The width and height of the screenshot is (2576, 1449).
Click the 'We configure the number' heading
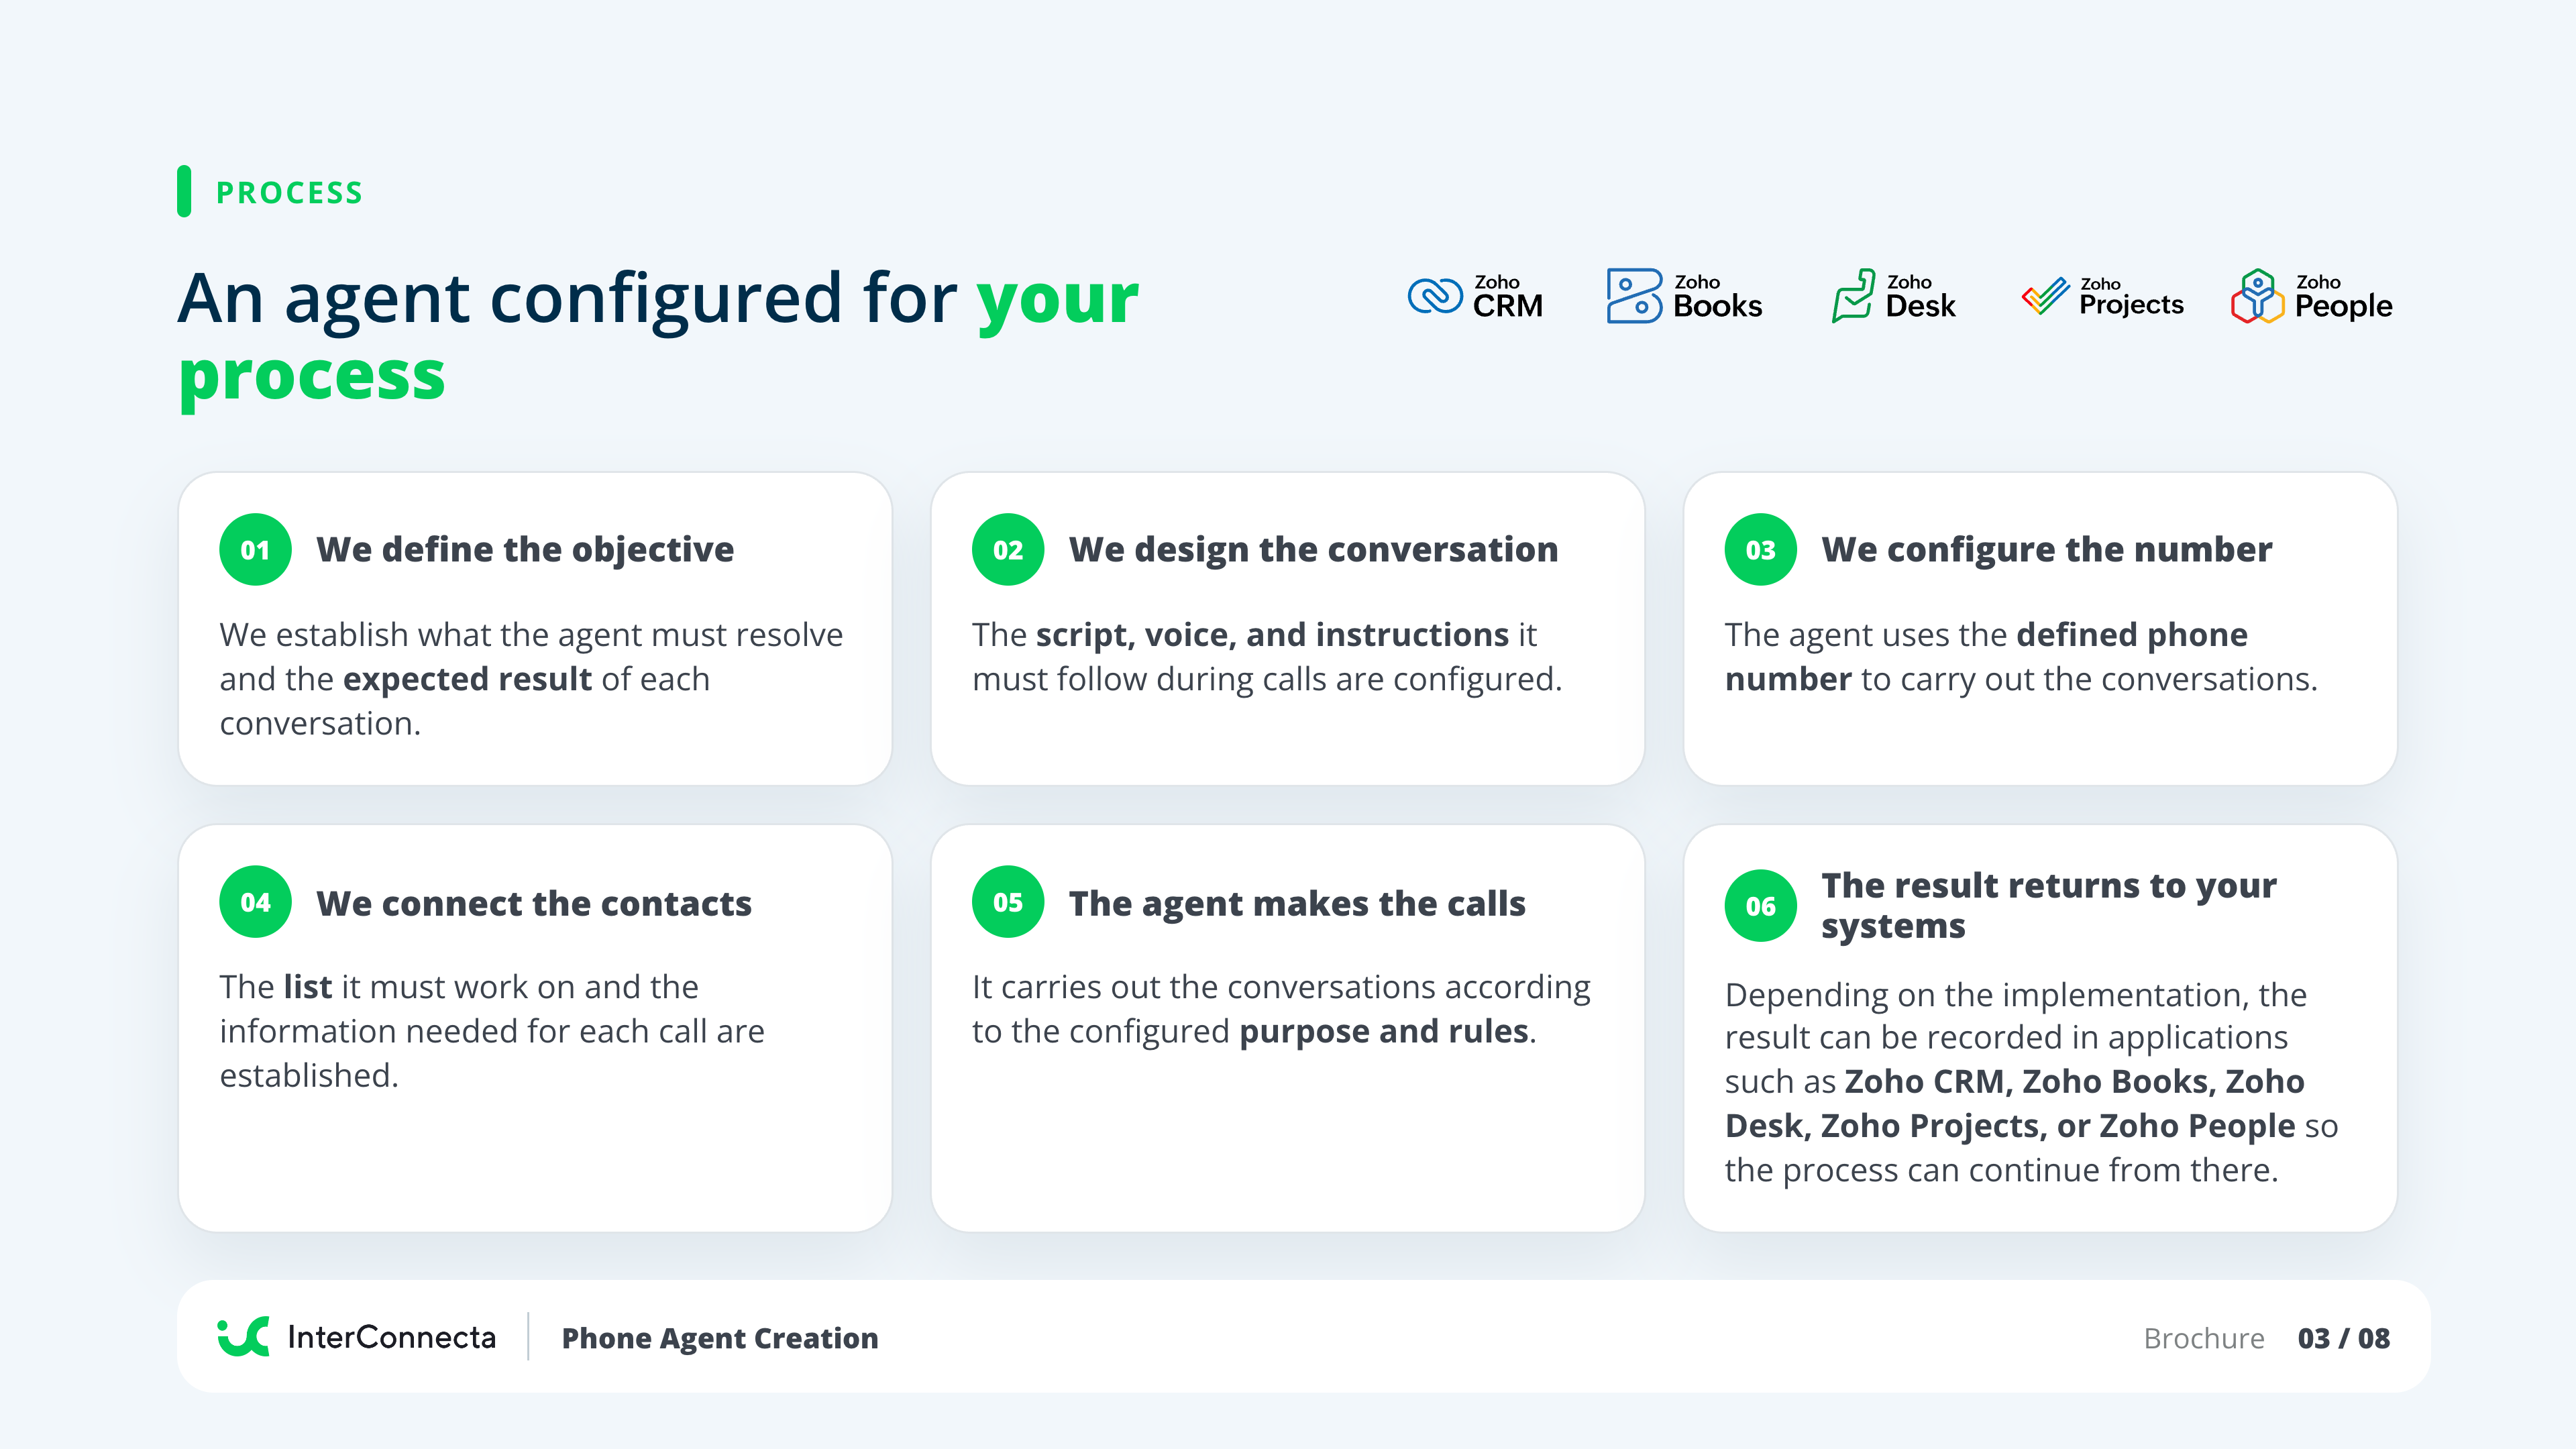2046,550
